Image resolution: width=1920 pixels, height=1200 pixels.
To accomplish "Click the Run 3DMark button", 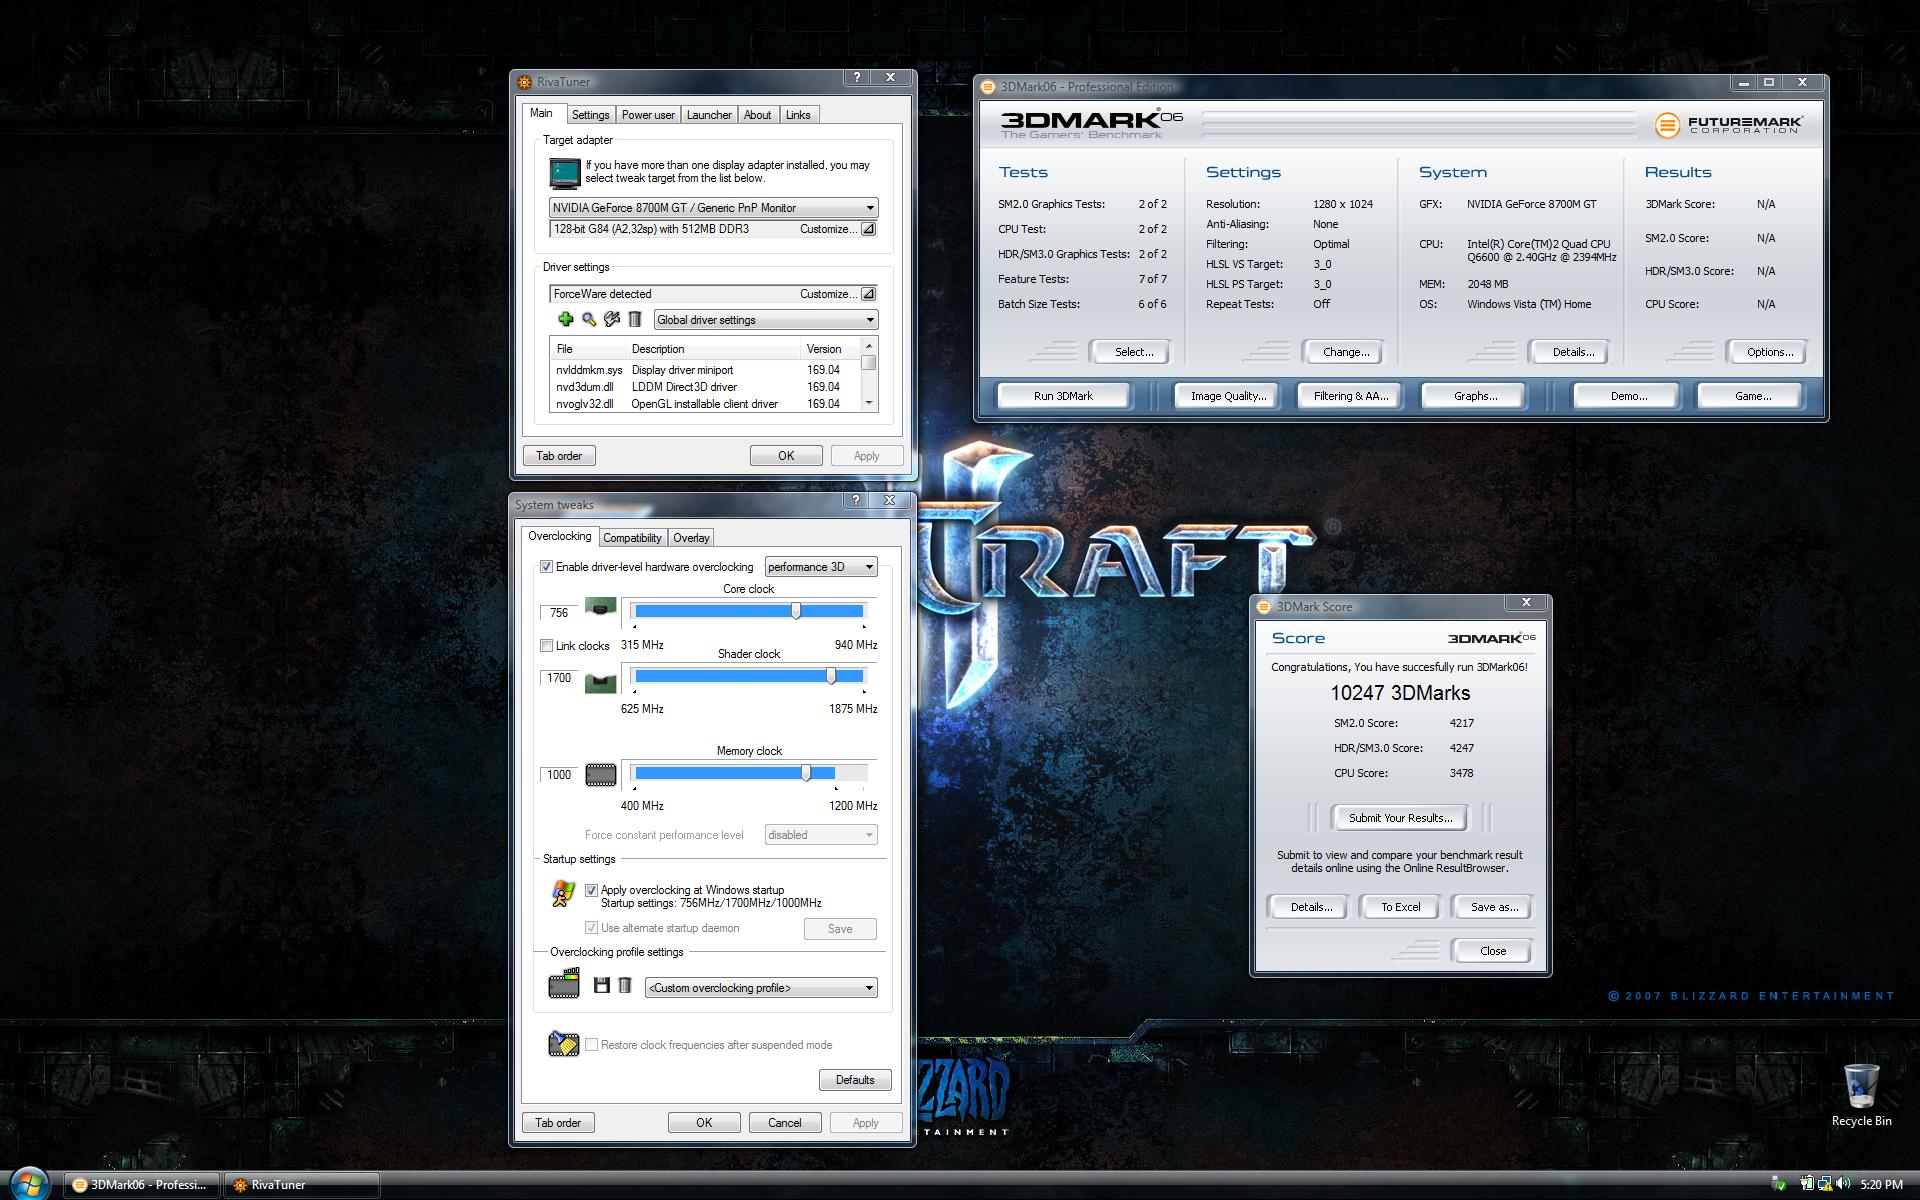I will click(x=1063, y=396).
